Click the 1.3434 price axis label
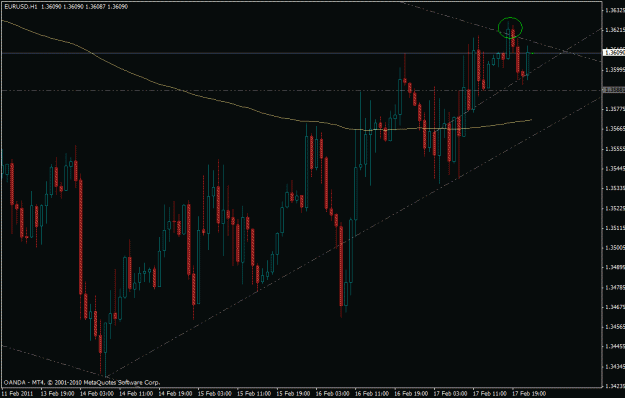Viewport: 625px width, 398px height. [615, 366]
